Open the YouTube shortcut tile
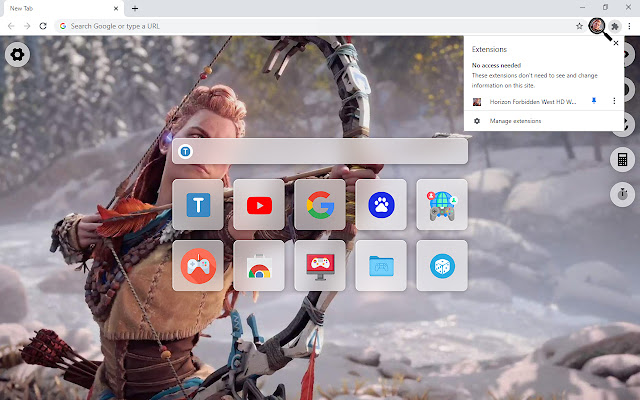 pyautogui.click(x=259, y=204)
